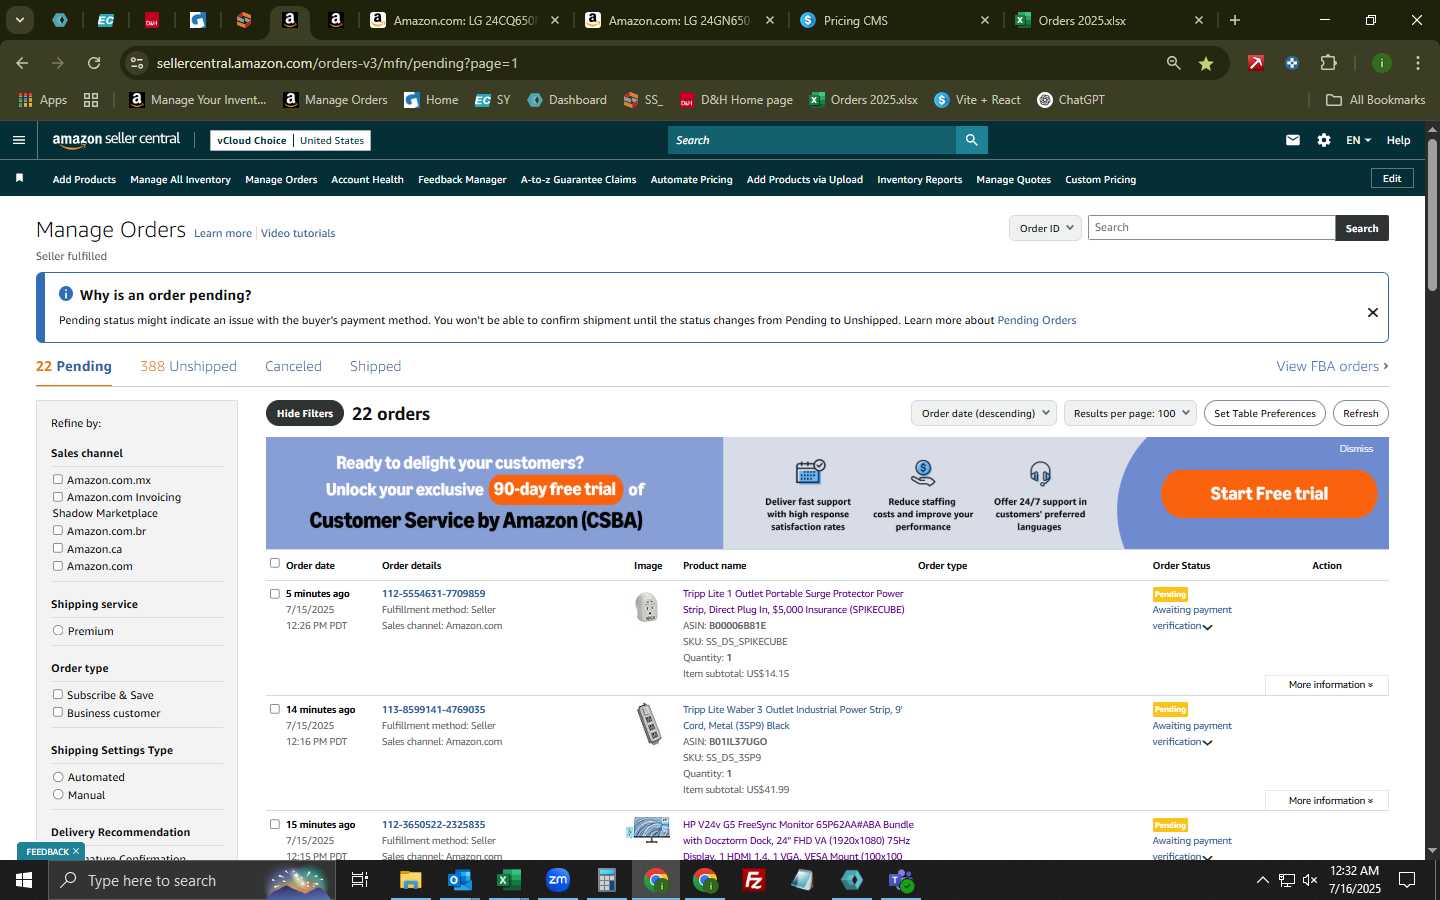Open the Results per page dropdown
This screenshot has width=1440, height=900.
(x=1130, y=413)
